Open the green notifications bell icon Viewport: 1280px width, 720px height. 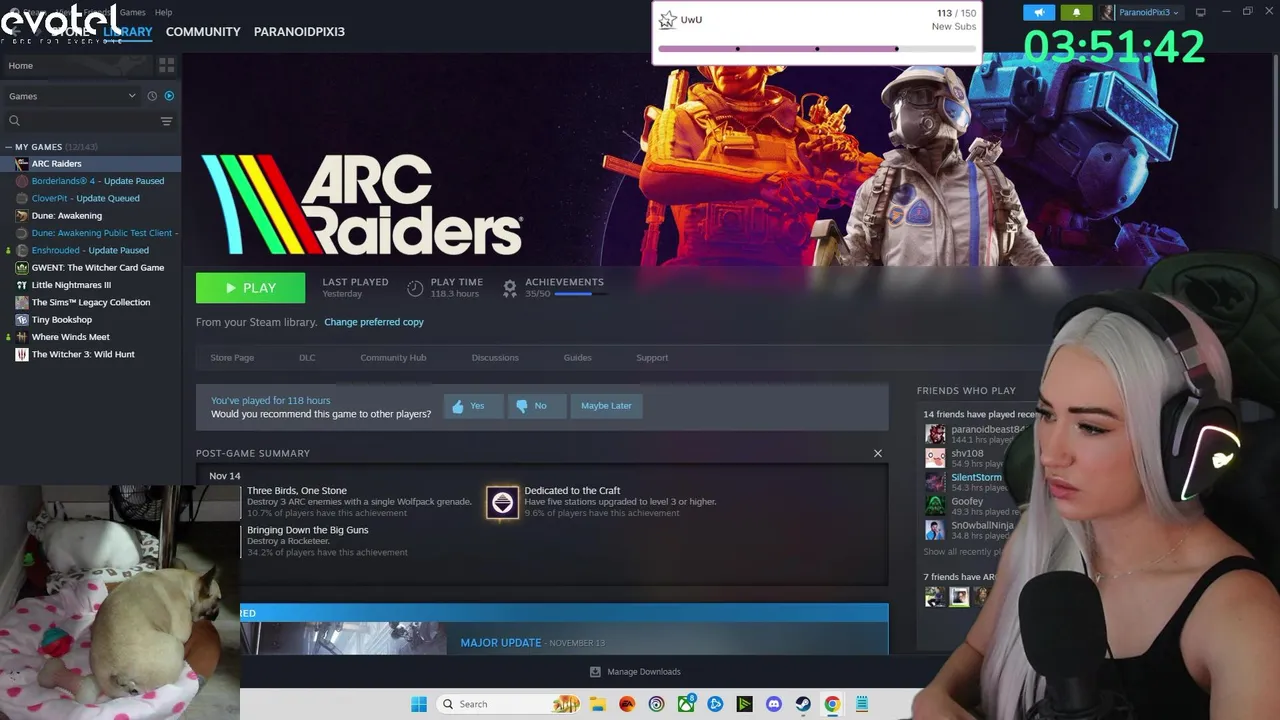click(x=1076, y=12)
